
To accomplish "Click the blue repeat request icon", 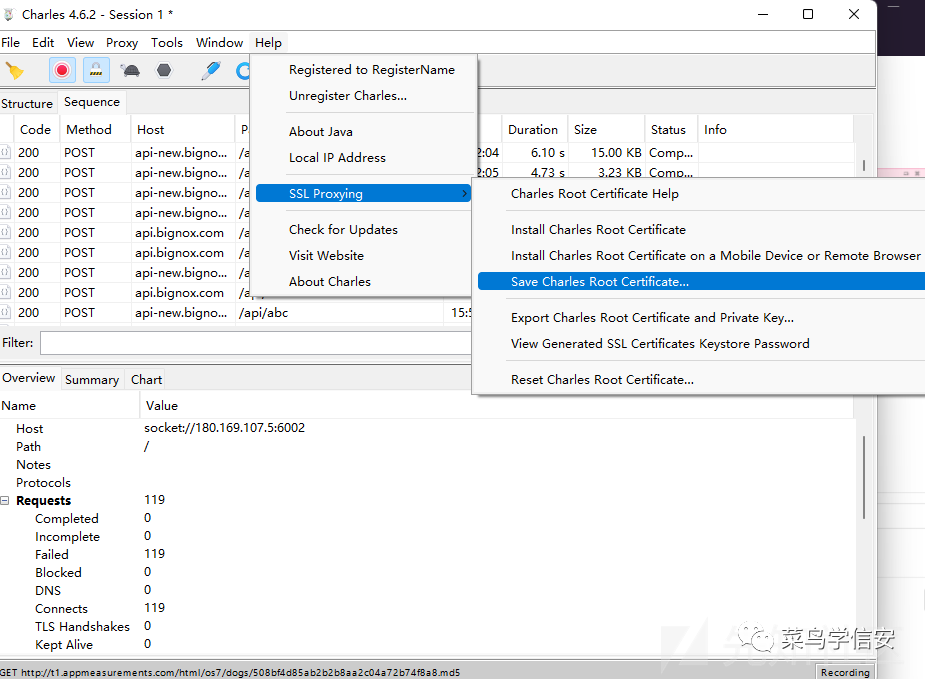I will [243, 71].
